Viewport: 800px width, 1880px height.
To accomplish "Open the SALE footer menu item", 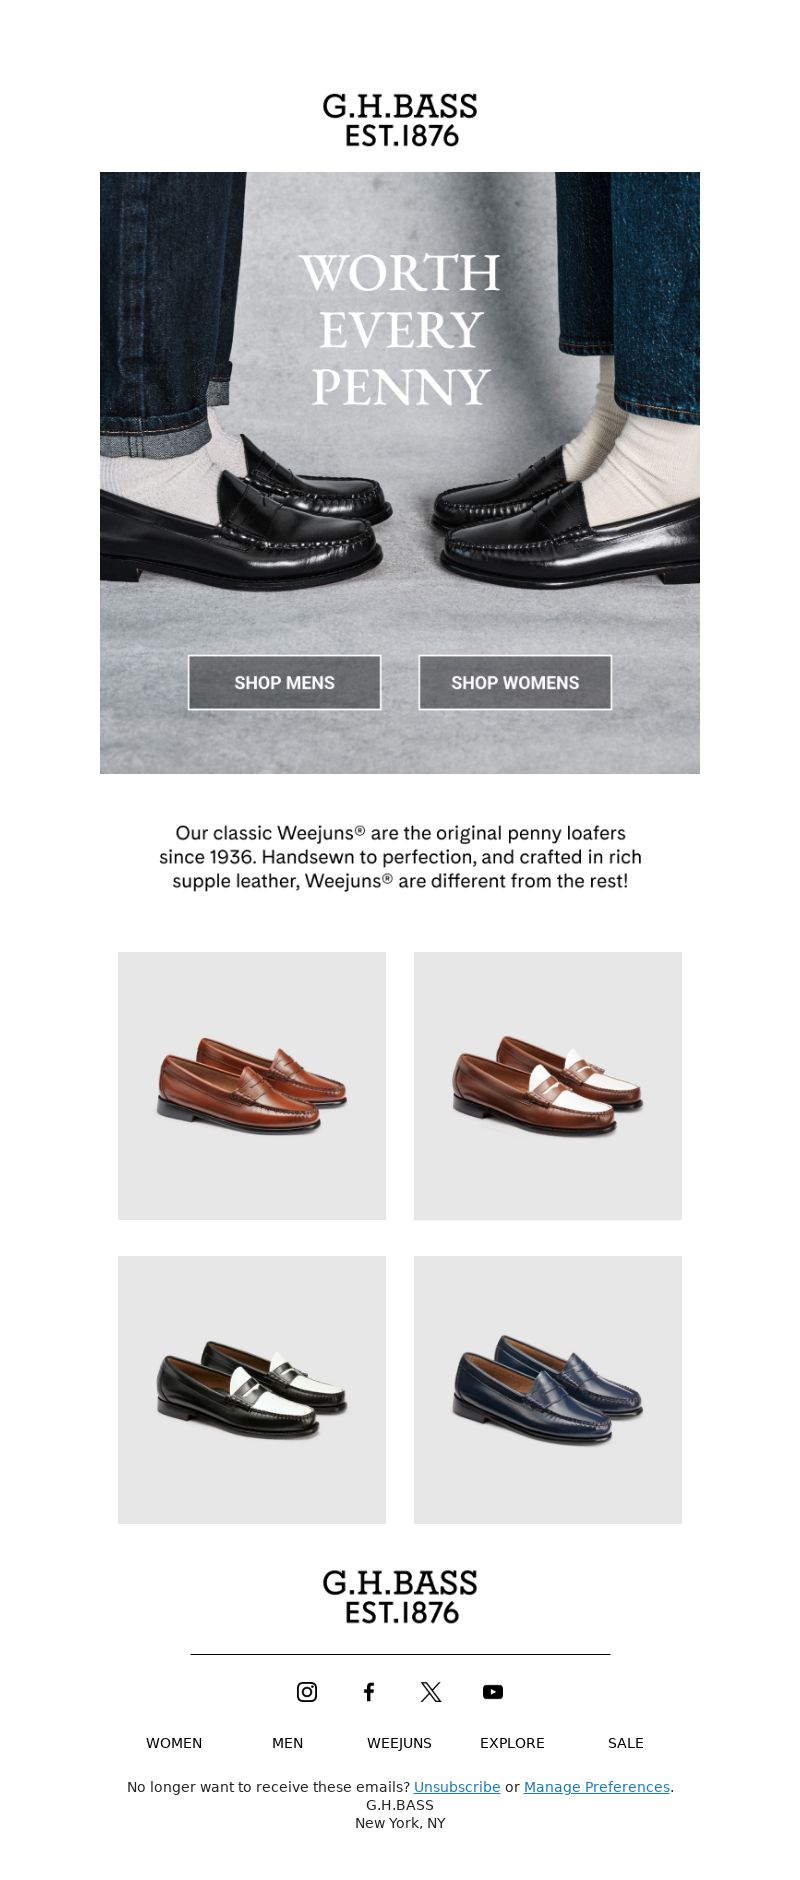I will coord(625,1742).
